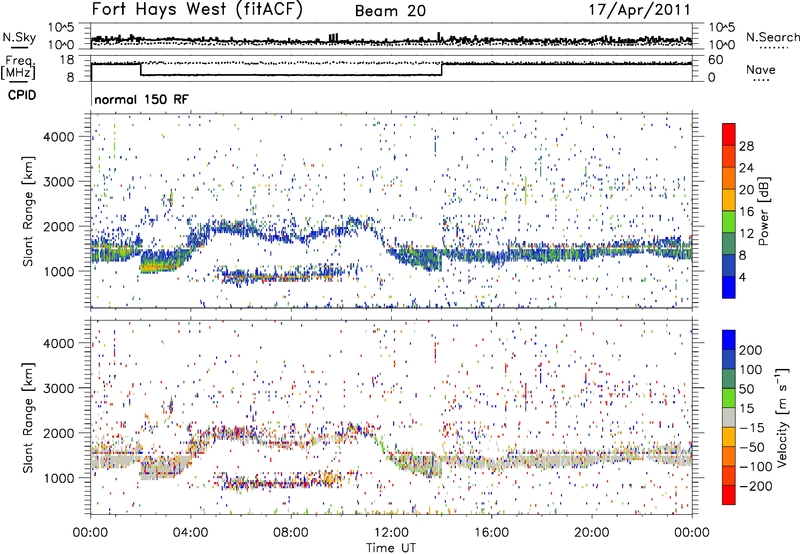Click the 'Beam 20' label
Viewport: 800px width, 554px height.
click(390, 11)
